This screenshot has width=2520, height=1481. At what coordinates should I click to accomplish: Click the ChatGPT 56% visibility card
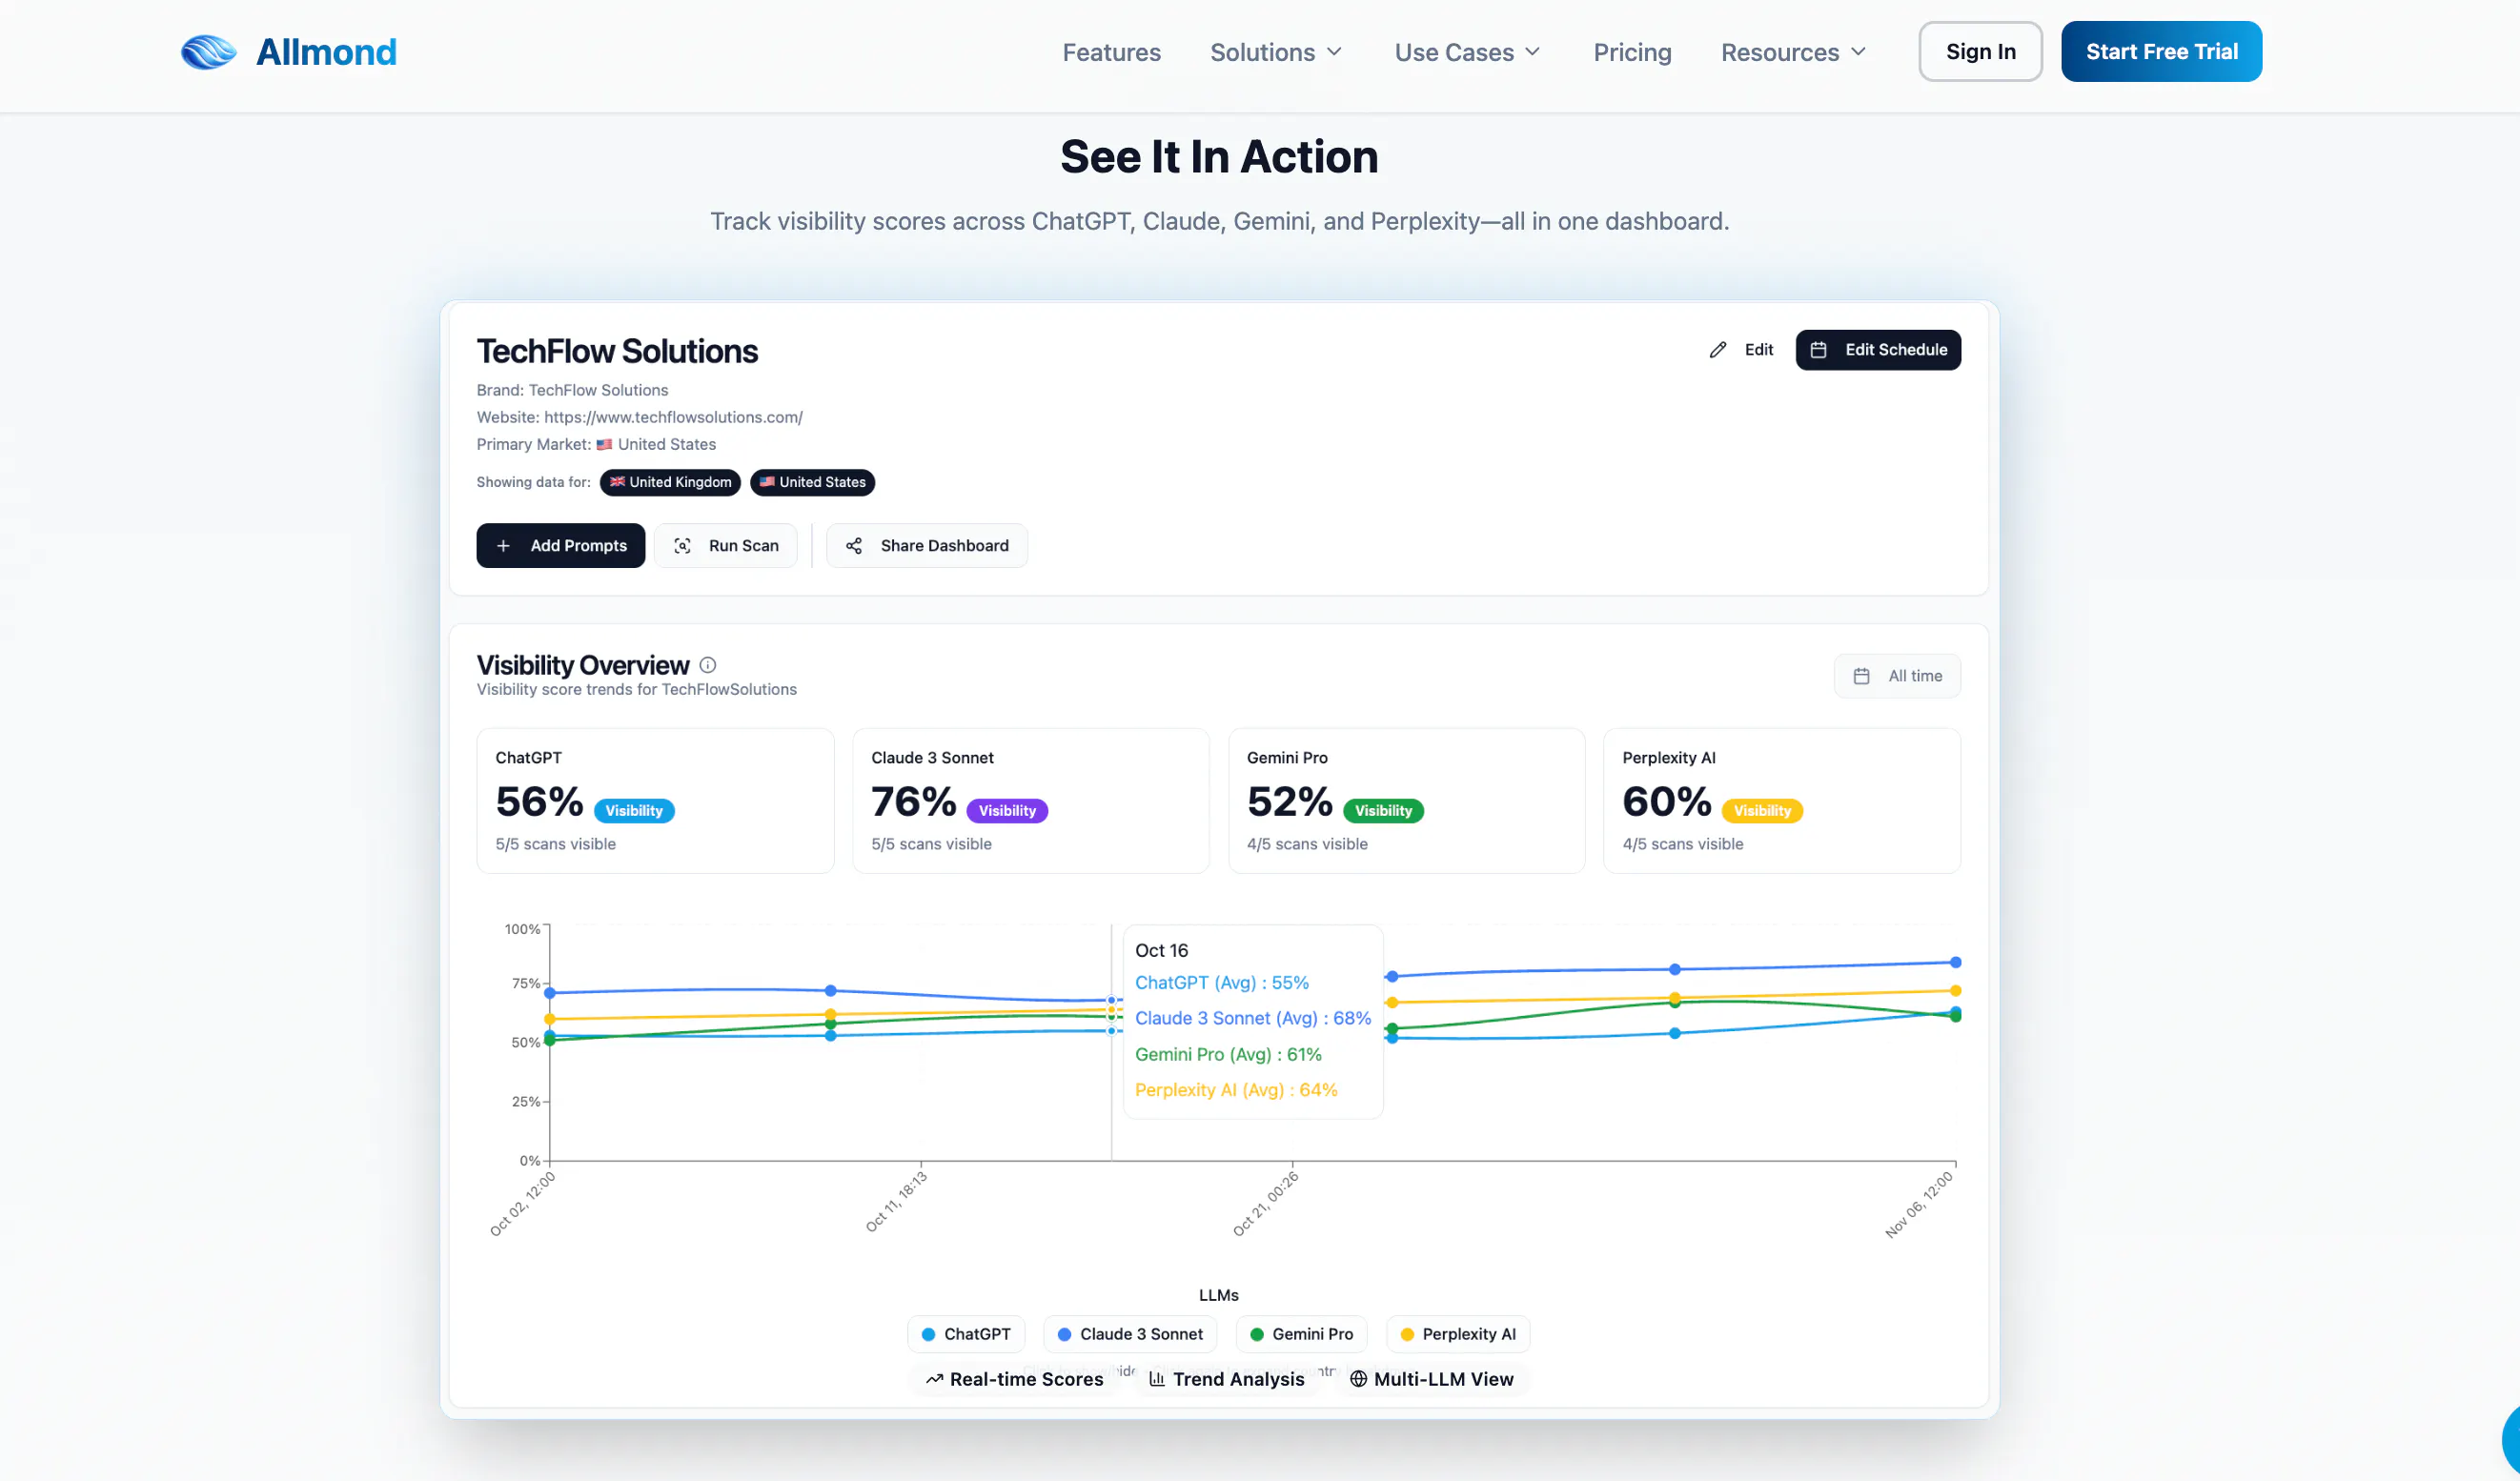click(656, 801)
